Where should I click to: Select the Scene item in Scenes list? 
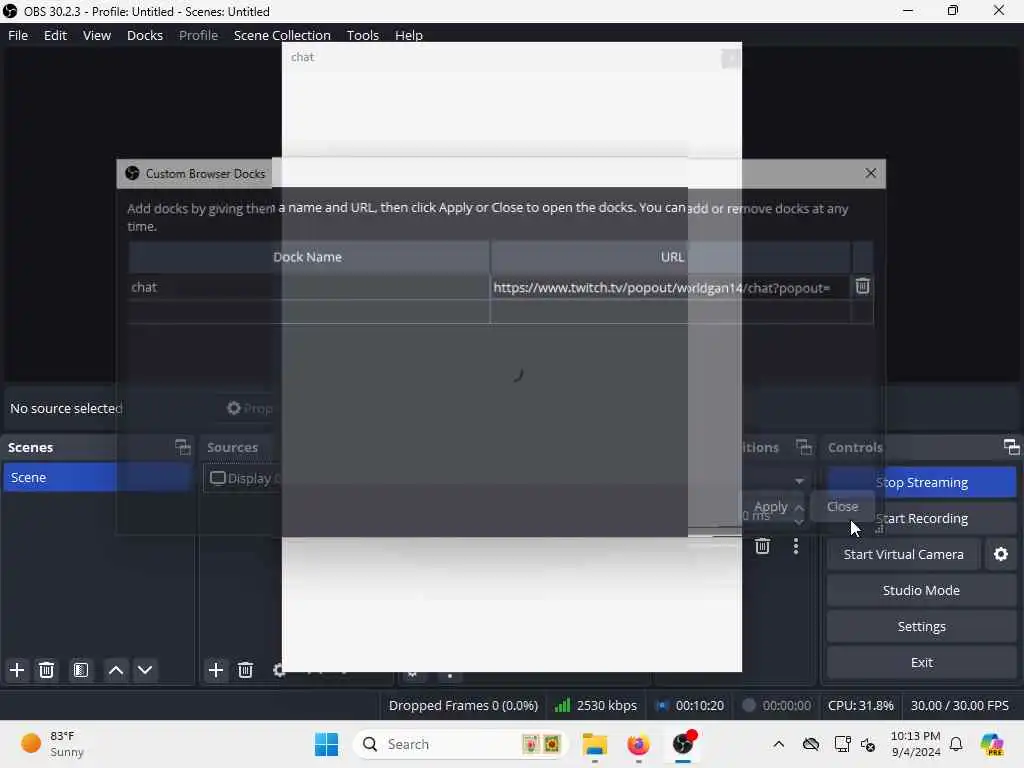pyautogui.click(x=97, y=477)
